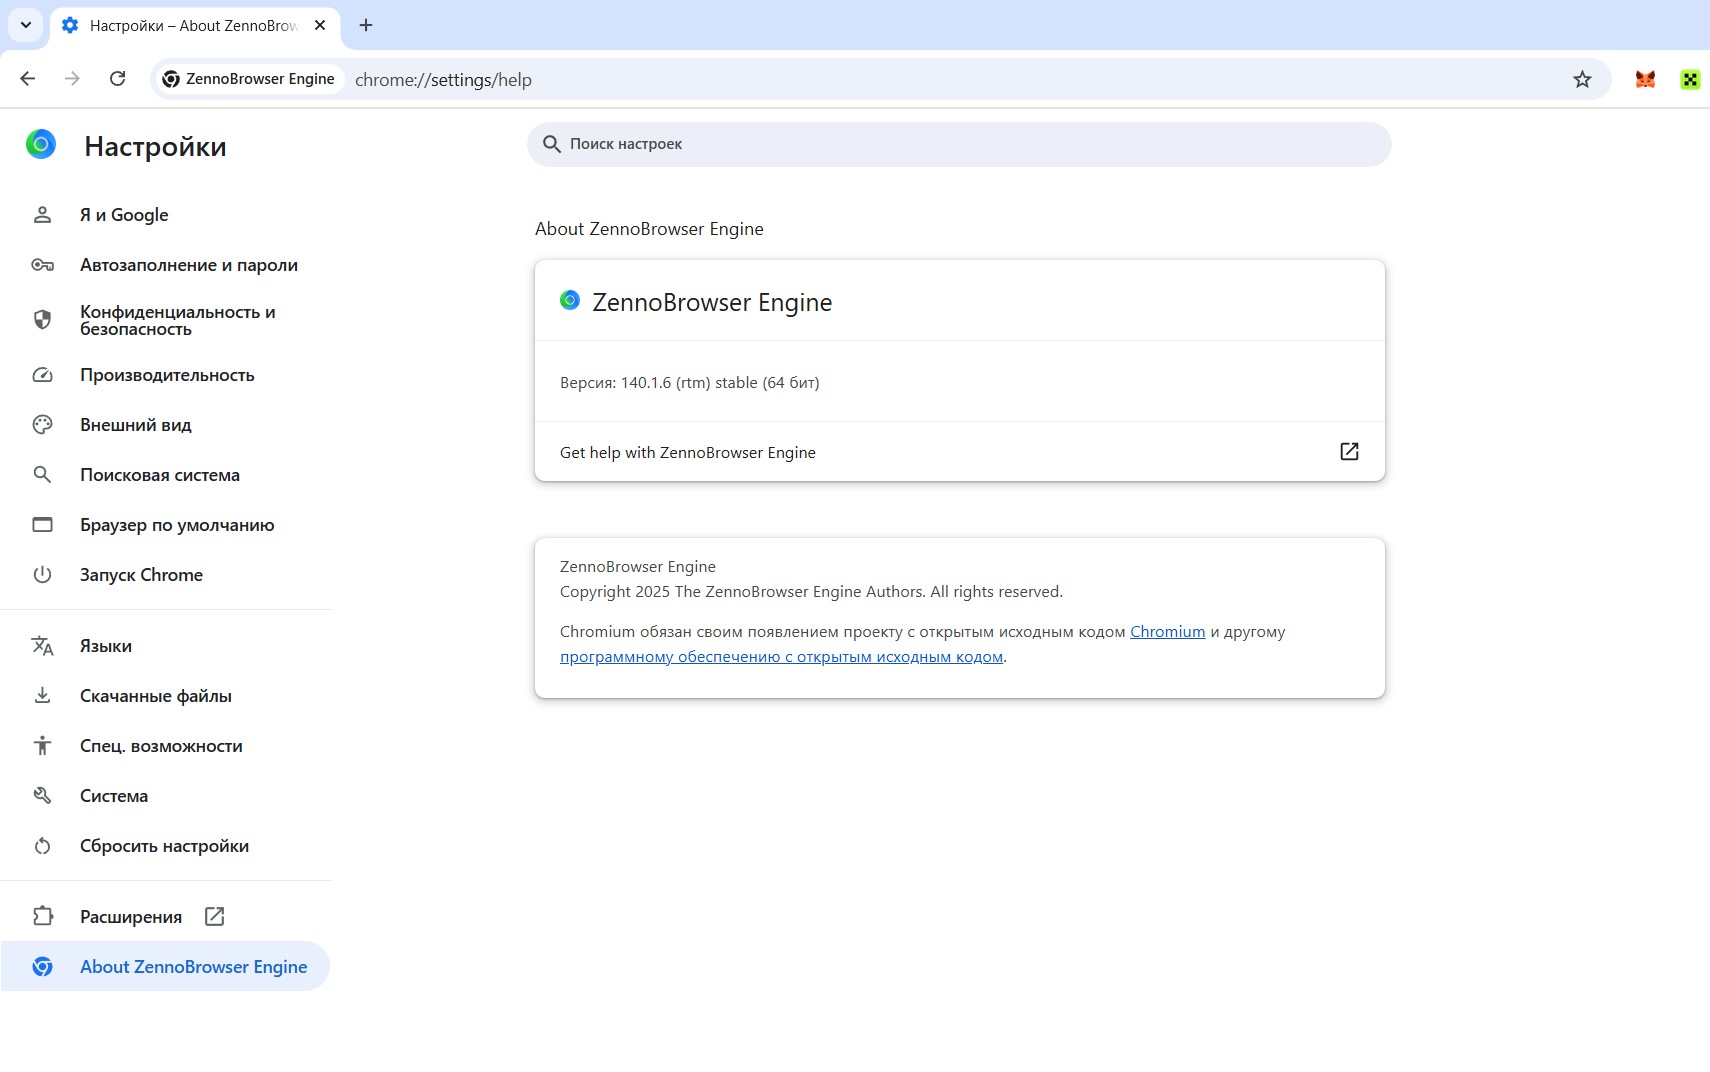Click the About ZennoBrowser Engine page heading
The height and width of the screenshot is (1072, 1710).
[649, 229]
